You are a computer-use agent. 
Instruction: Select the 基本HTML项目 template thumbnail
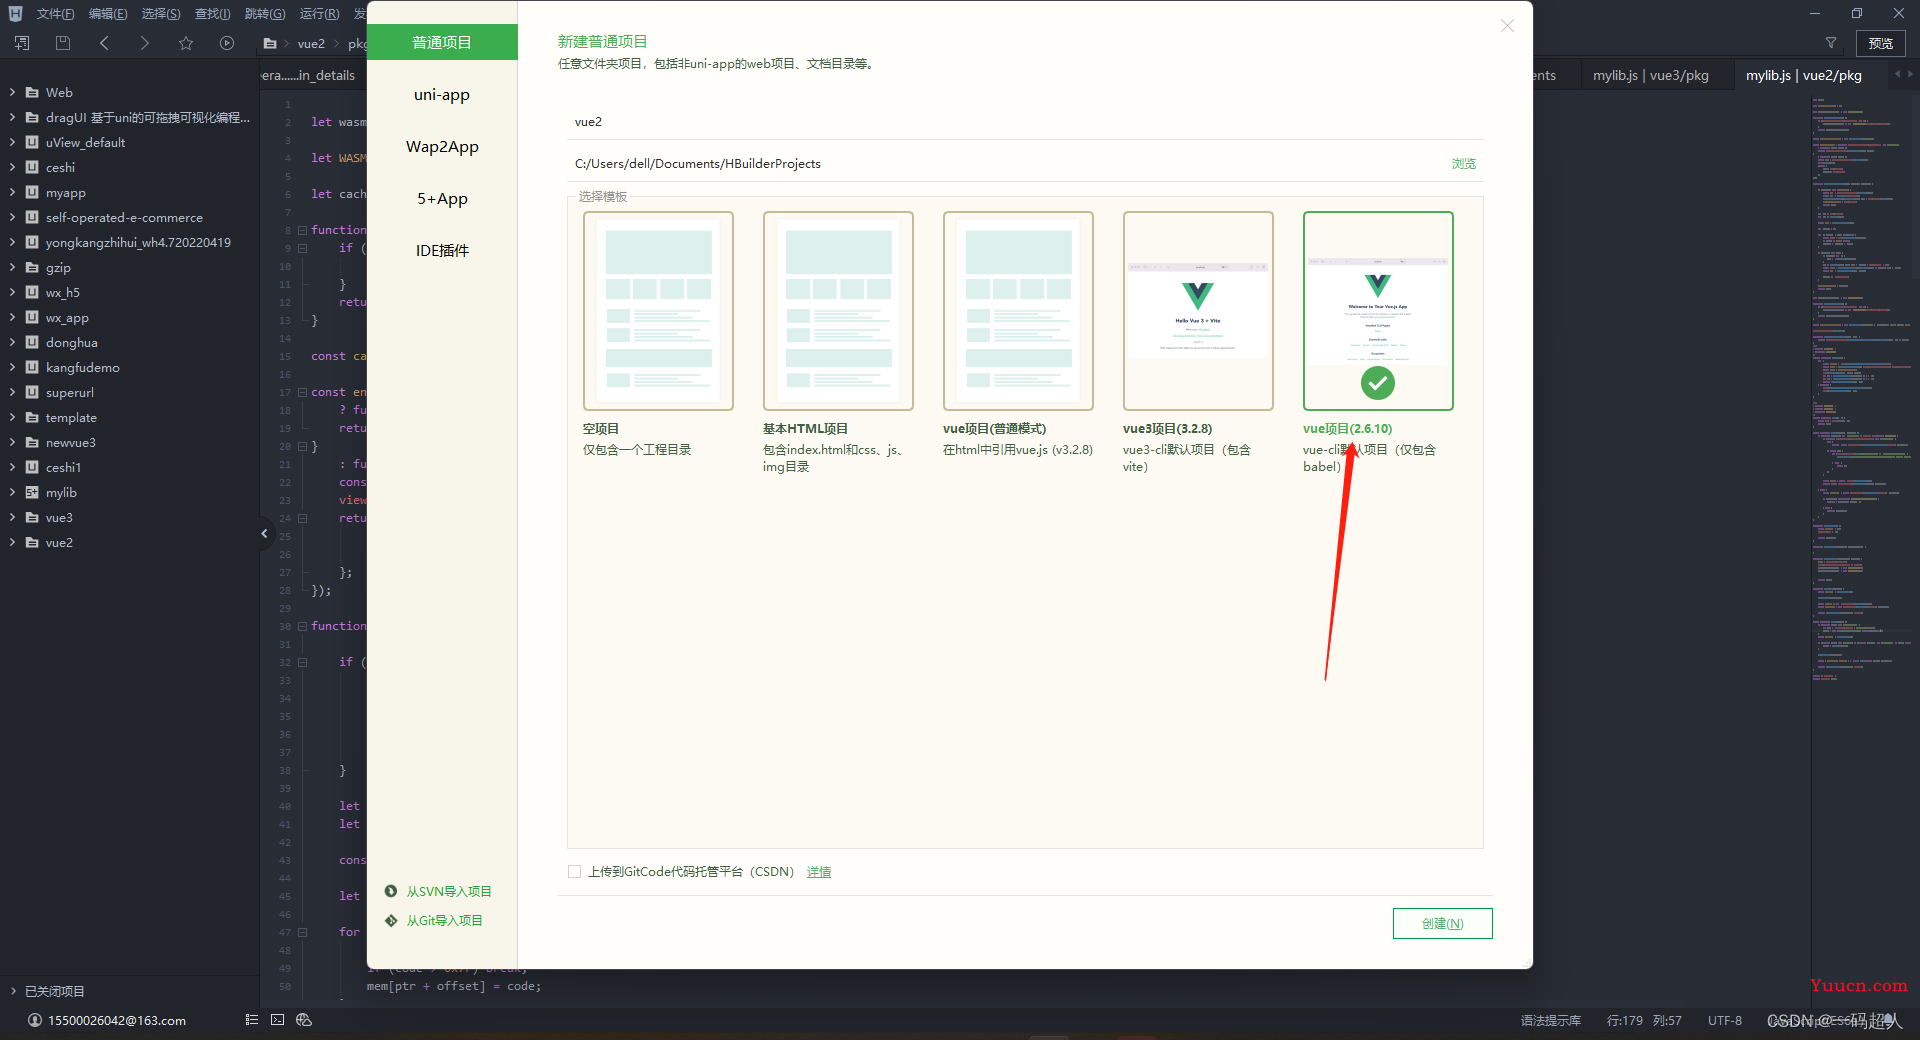[838, 310]
